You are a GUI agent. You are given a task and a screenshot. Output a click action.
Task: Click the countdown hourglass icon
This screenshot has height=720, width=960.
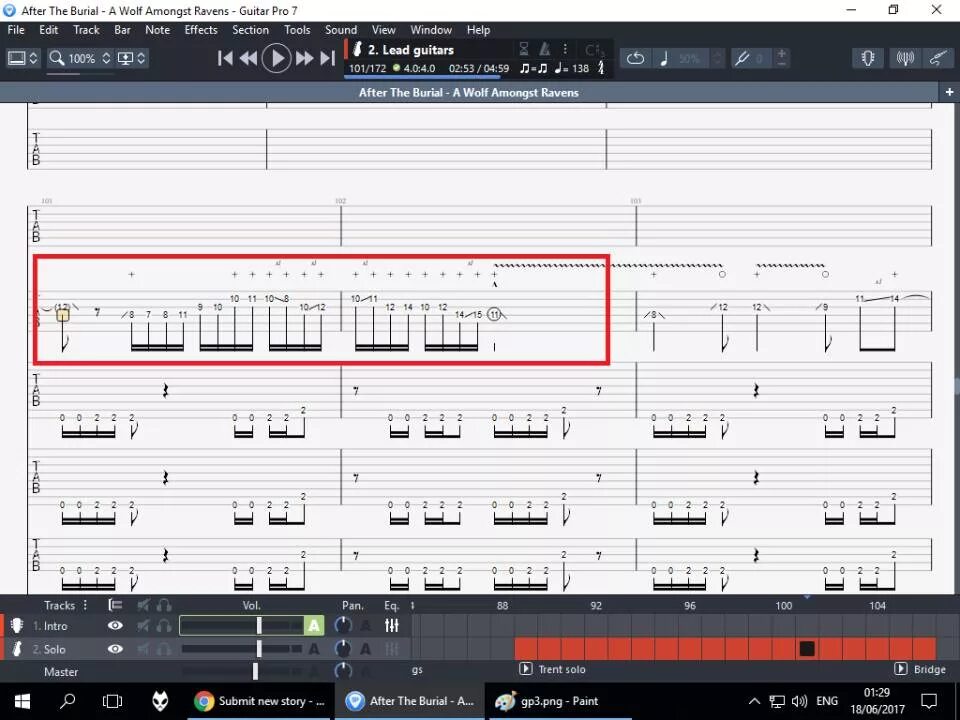click(523, 49)
